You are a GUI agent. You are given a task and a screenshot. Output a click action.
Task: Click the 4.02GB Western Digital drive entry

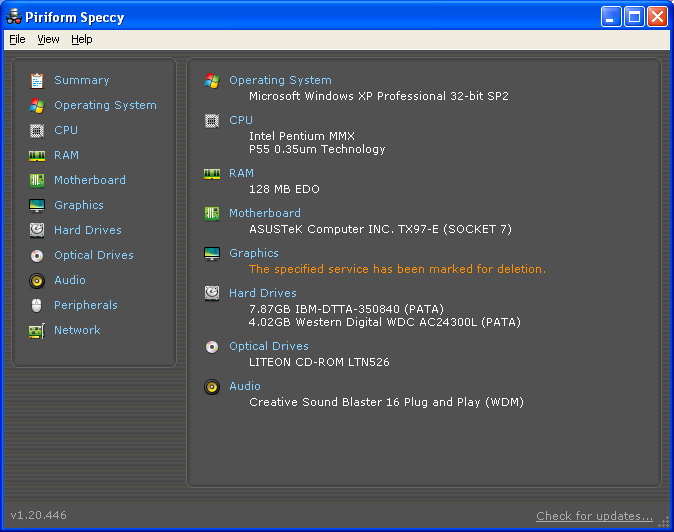[385, 323]
